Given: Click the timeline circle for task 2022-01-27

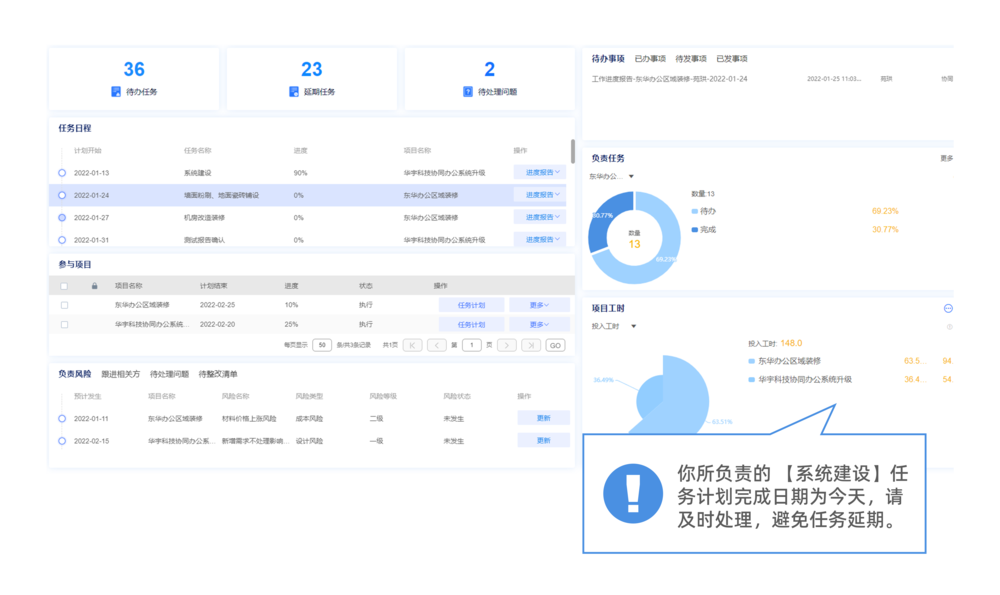Looking at the screenshot, I should (x=62, y=217).
